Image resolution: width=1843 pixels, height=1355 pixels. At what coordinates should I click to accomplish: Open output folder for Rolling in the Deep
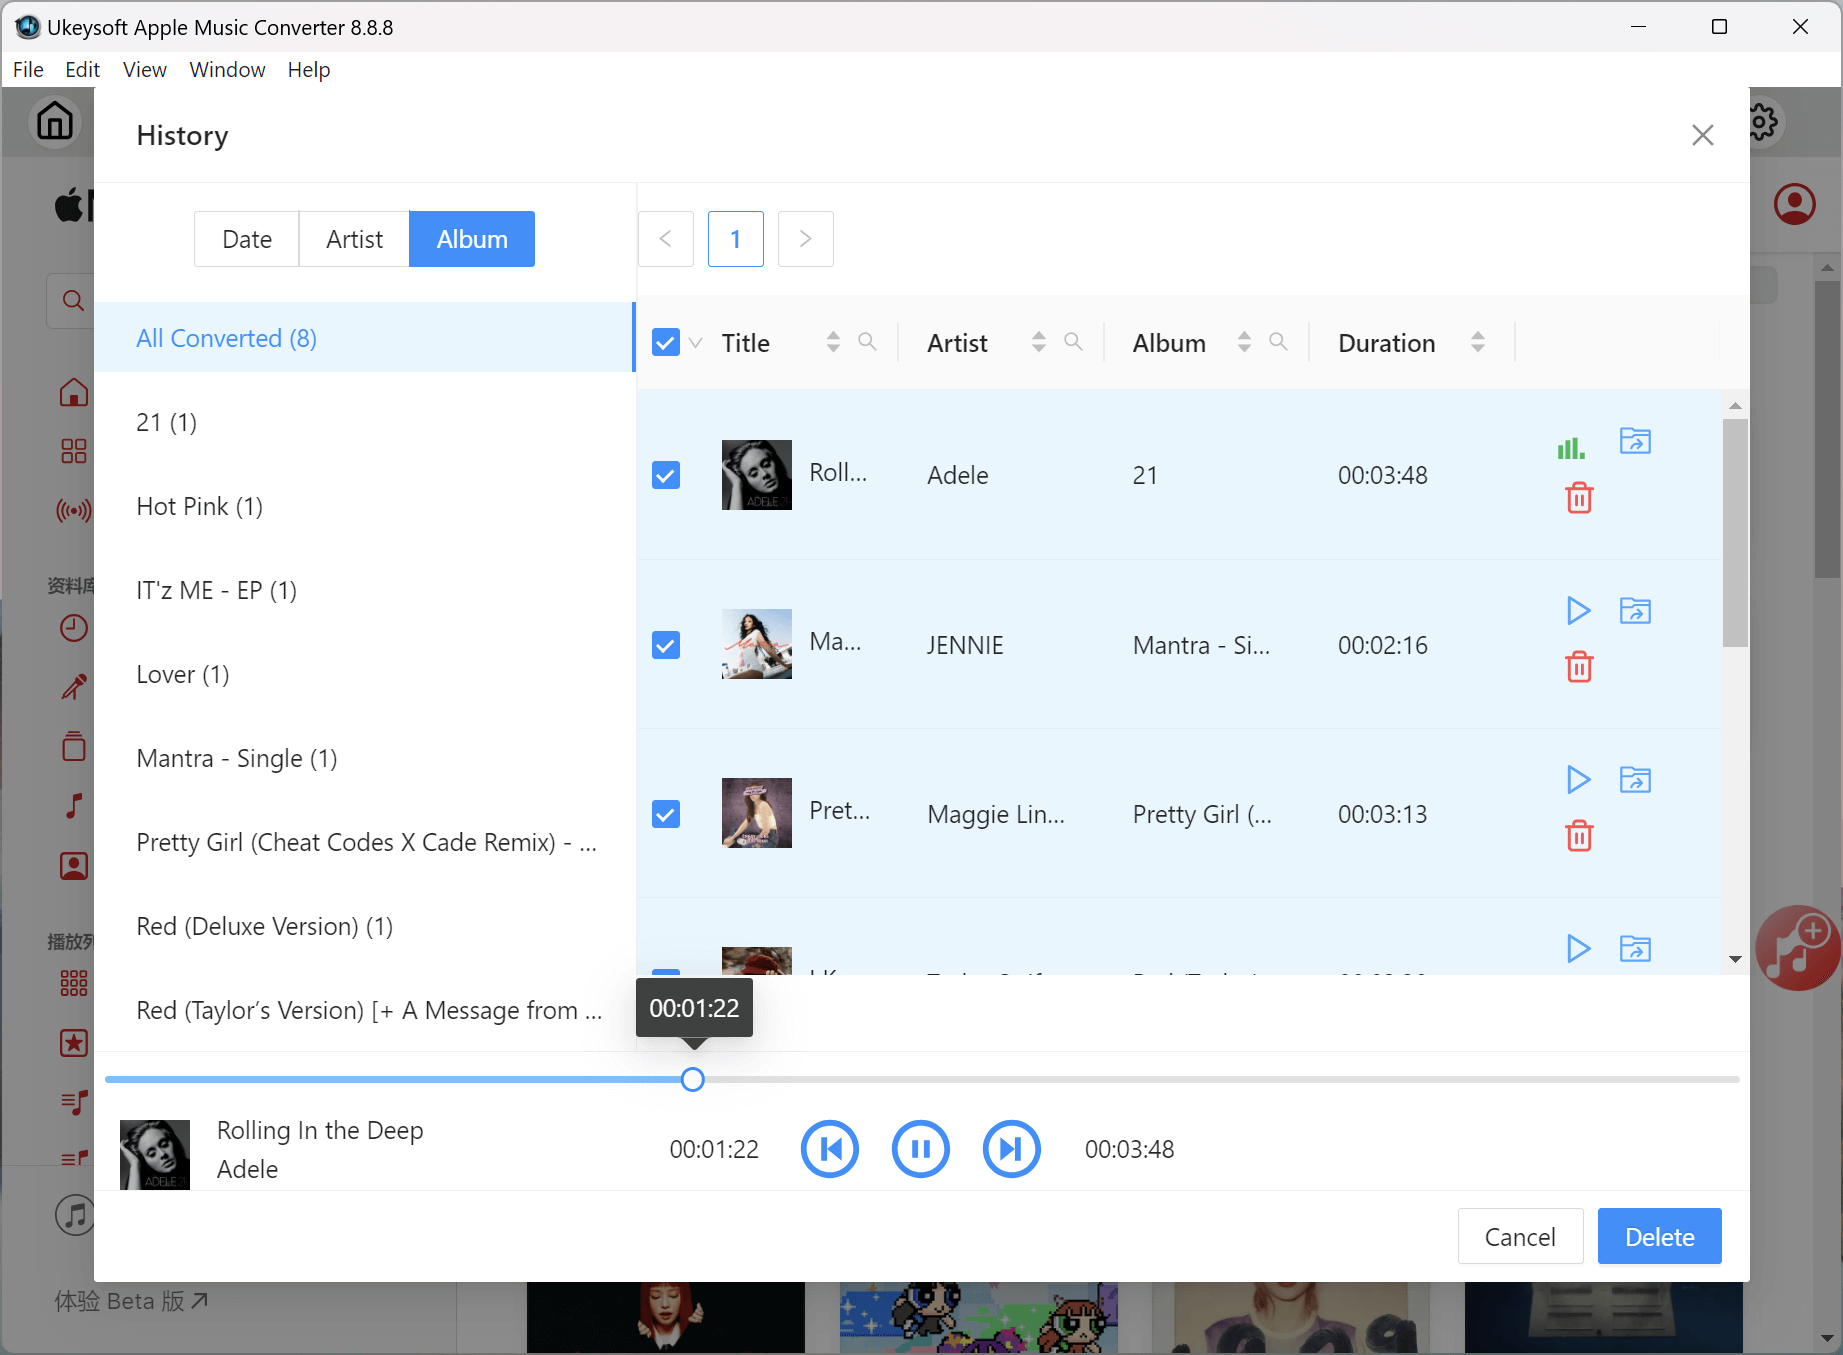point(1635,441)
